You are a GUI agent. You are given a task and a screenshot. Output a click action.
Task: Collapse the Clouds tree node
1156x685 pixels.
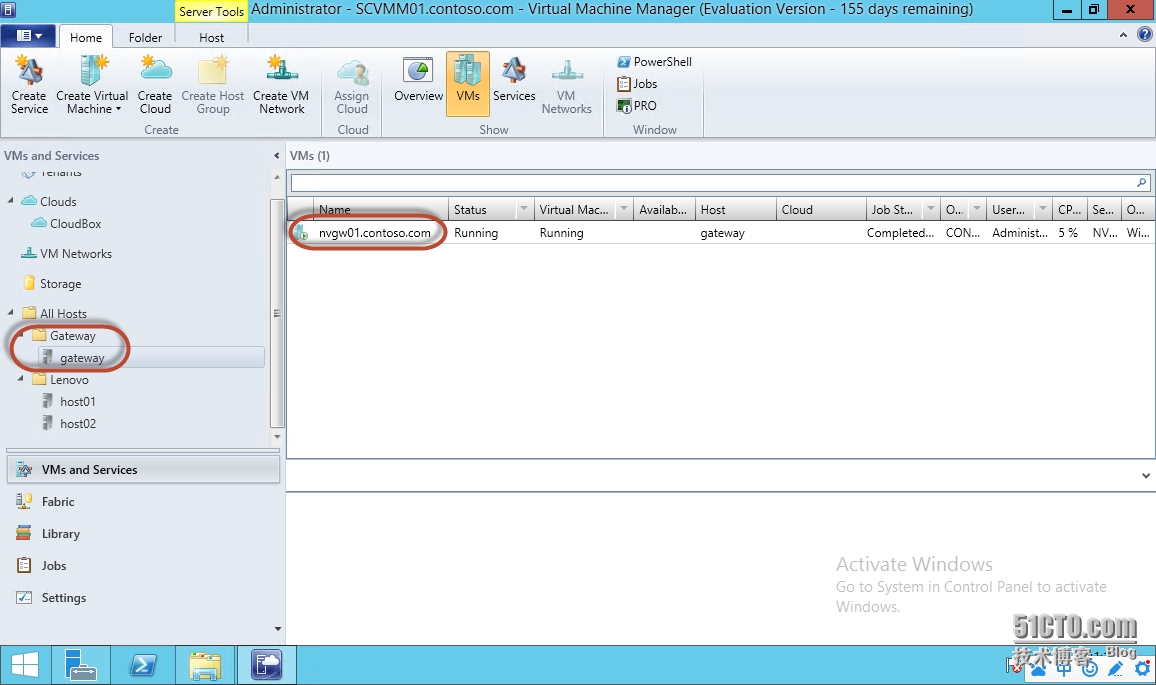tap(10, 201)
